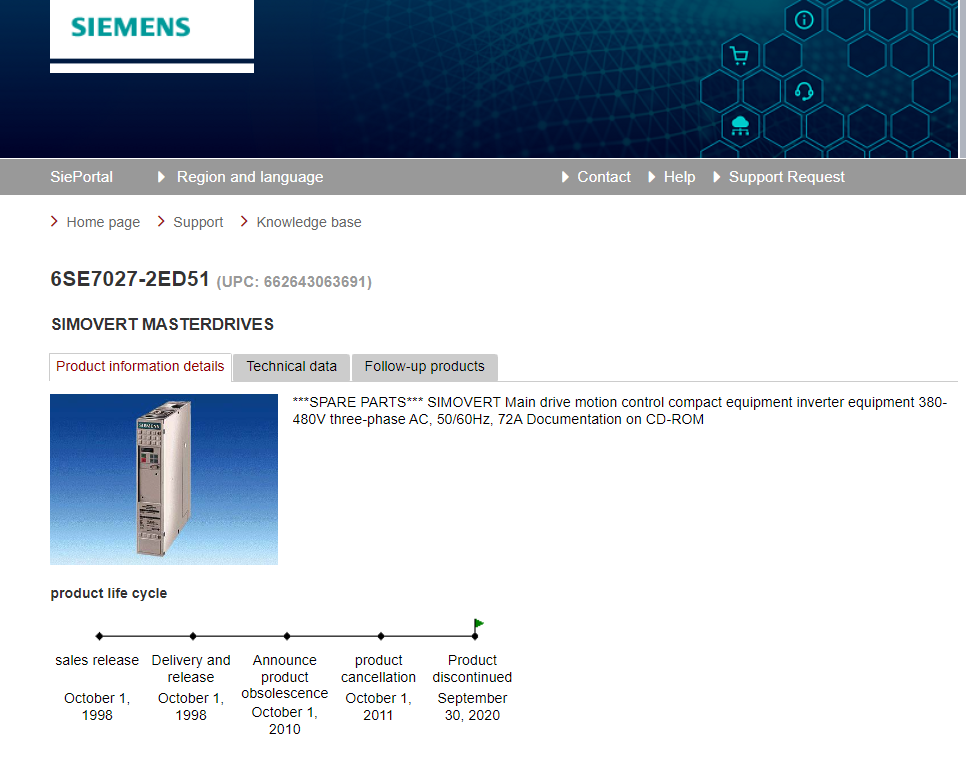This screenshot has height=762, width=966.
Task: Click the product cancellation timeline point
Action: [381, 636]
